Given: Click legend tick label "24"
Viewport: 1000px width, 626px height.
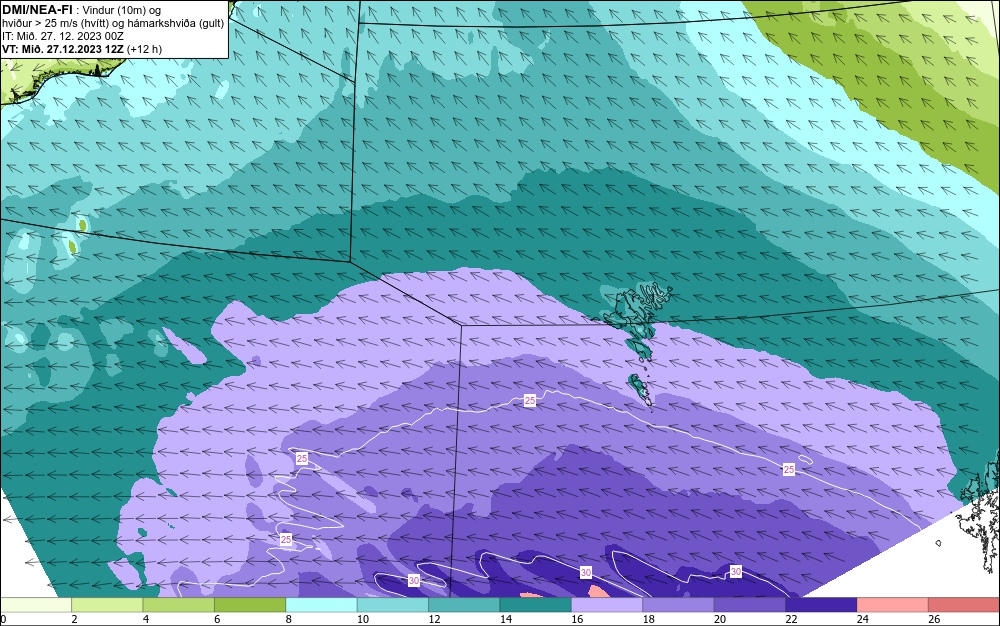Looking at the screenshot, I should click(863, 619).
